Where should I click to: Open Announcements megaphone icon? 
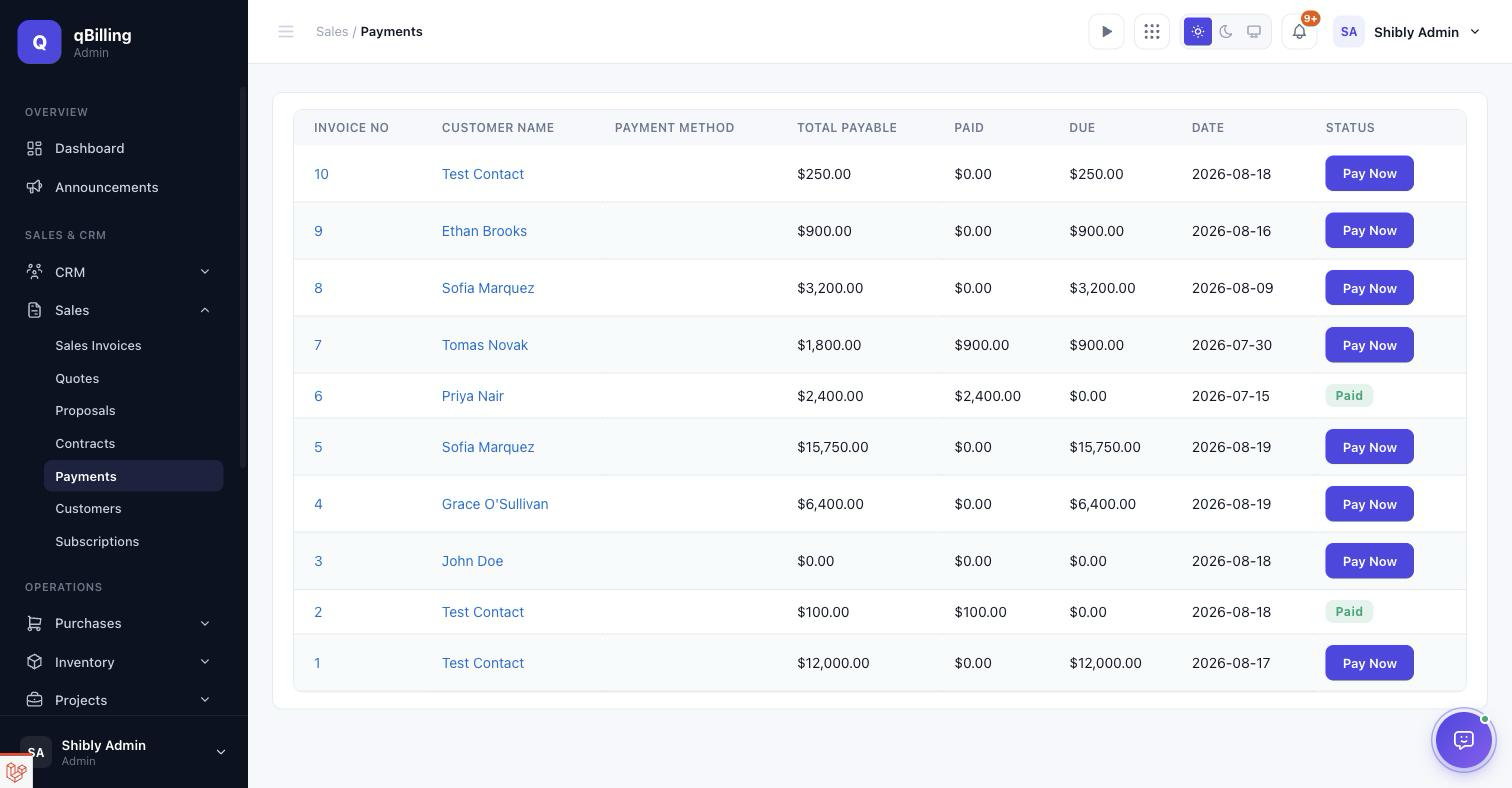coord(34,187)
